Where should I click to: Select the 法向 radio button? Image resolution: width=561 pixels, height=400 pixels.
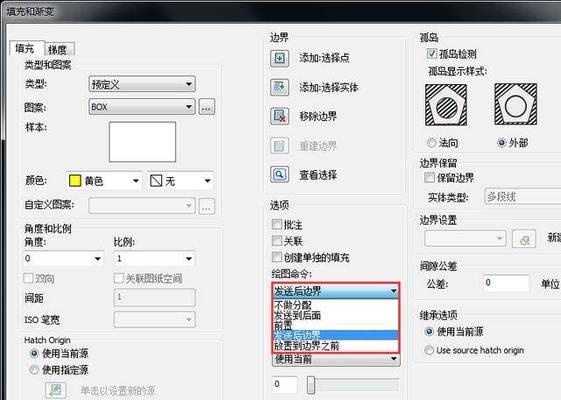click(x=431, y=143)
